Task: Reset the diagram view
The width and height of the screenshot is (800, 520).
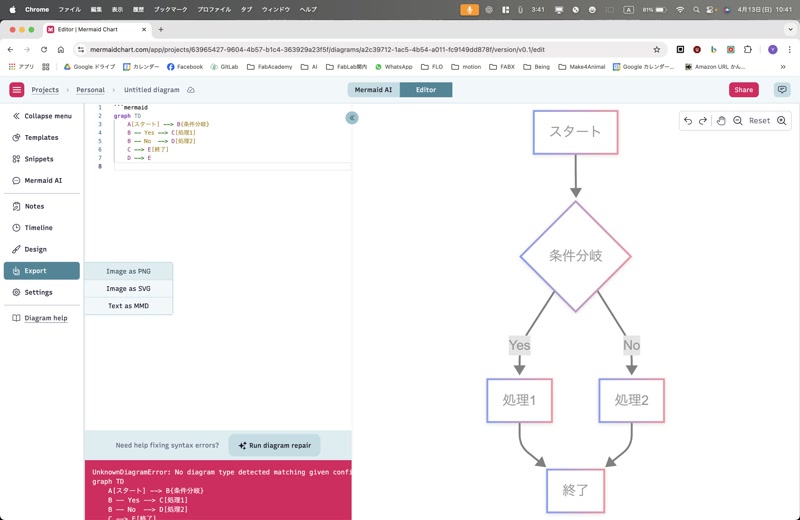Action: [759, 121]
